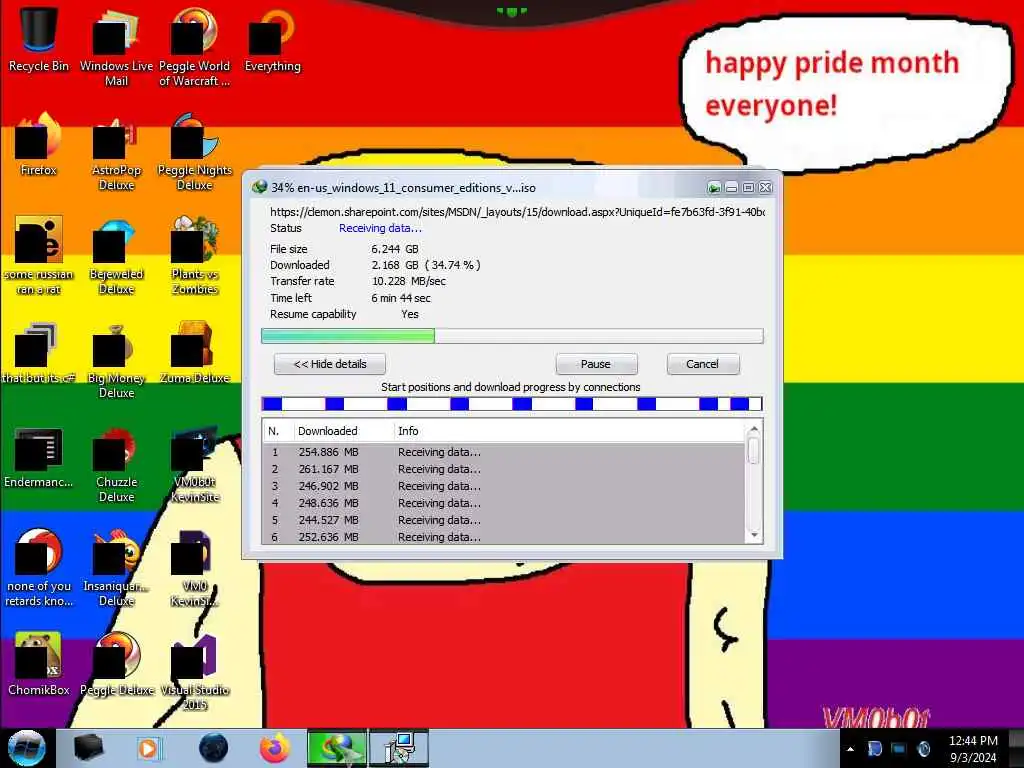Select the Endermanc... desktop icon
The height and width of the screenshot is (768, 1024).
[39, 457]
